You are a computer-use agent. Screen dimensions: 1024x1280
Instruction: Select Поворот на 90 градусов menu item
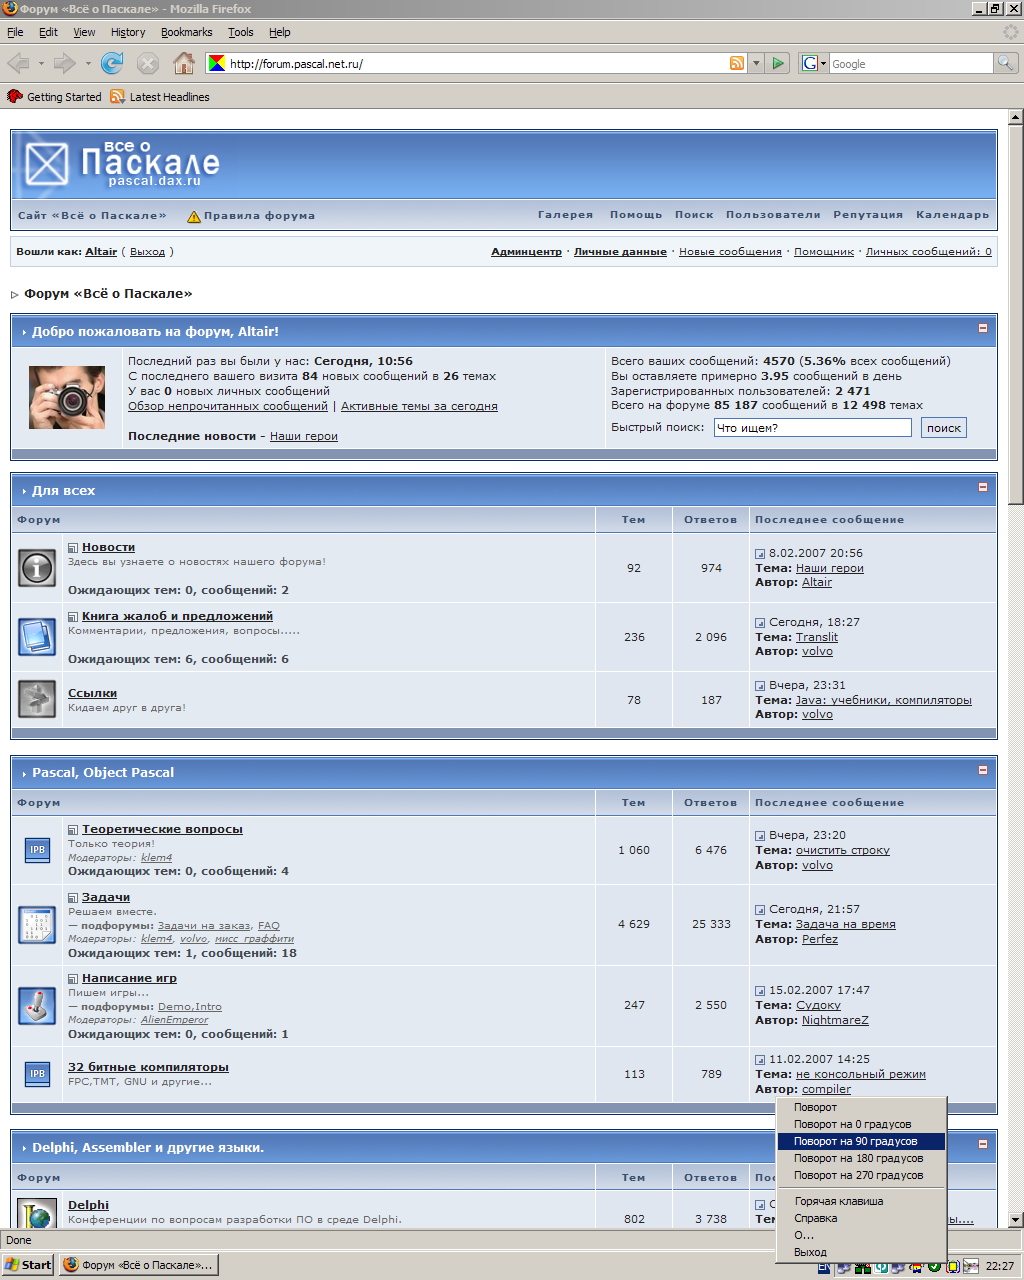coord(855,1141)
